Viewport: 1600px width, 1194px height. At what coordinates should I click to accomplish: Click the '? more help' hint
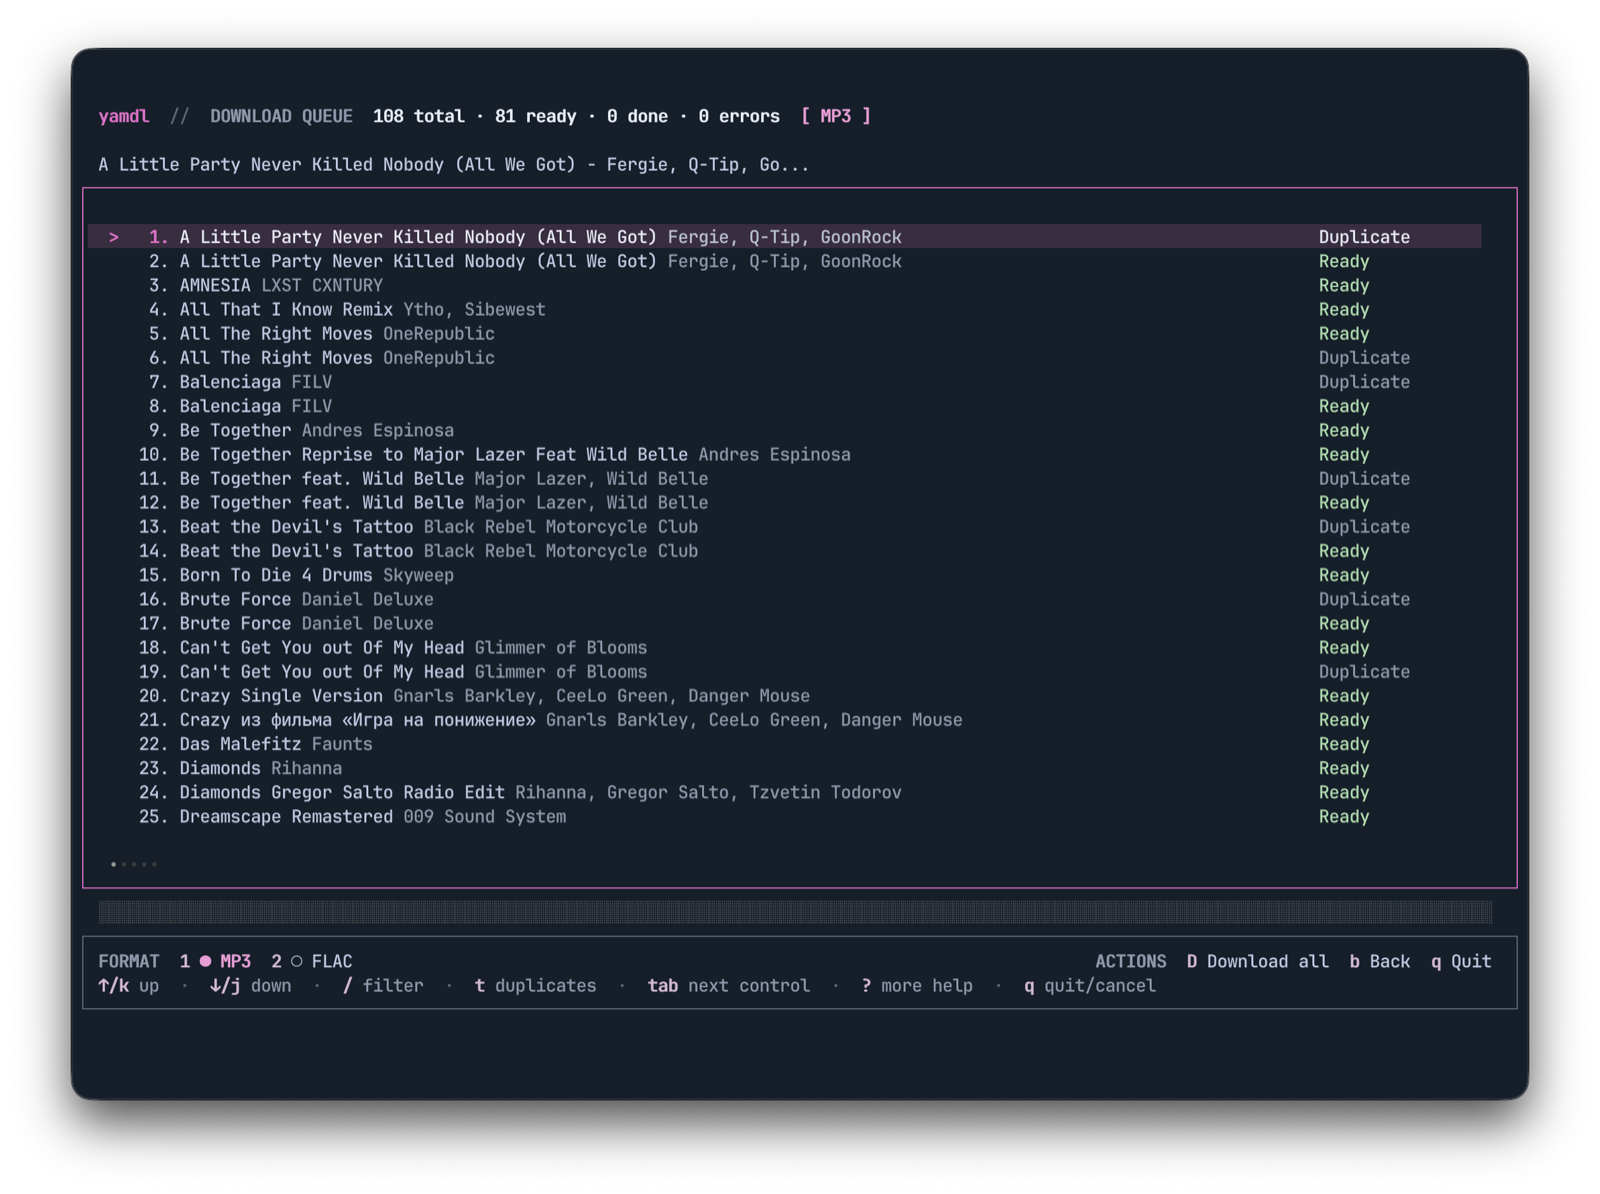pyautogui.click(x=917, y=986)
